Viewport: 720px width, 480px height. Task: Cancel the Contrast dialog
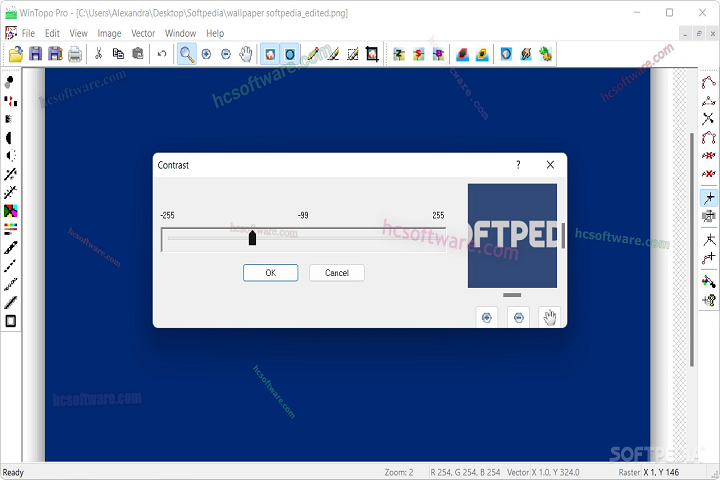pyautogui.click(x=337, y=273)
